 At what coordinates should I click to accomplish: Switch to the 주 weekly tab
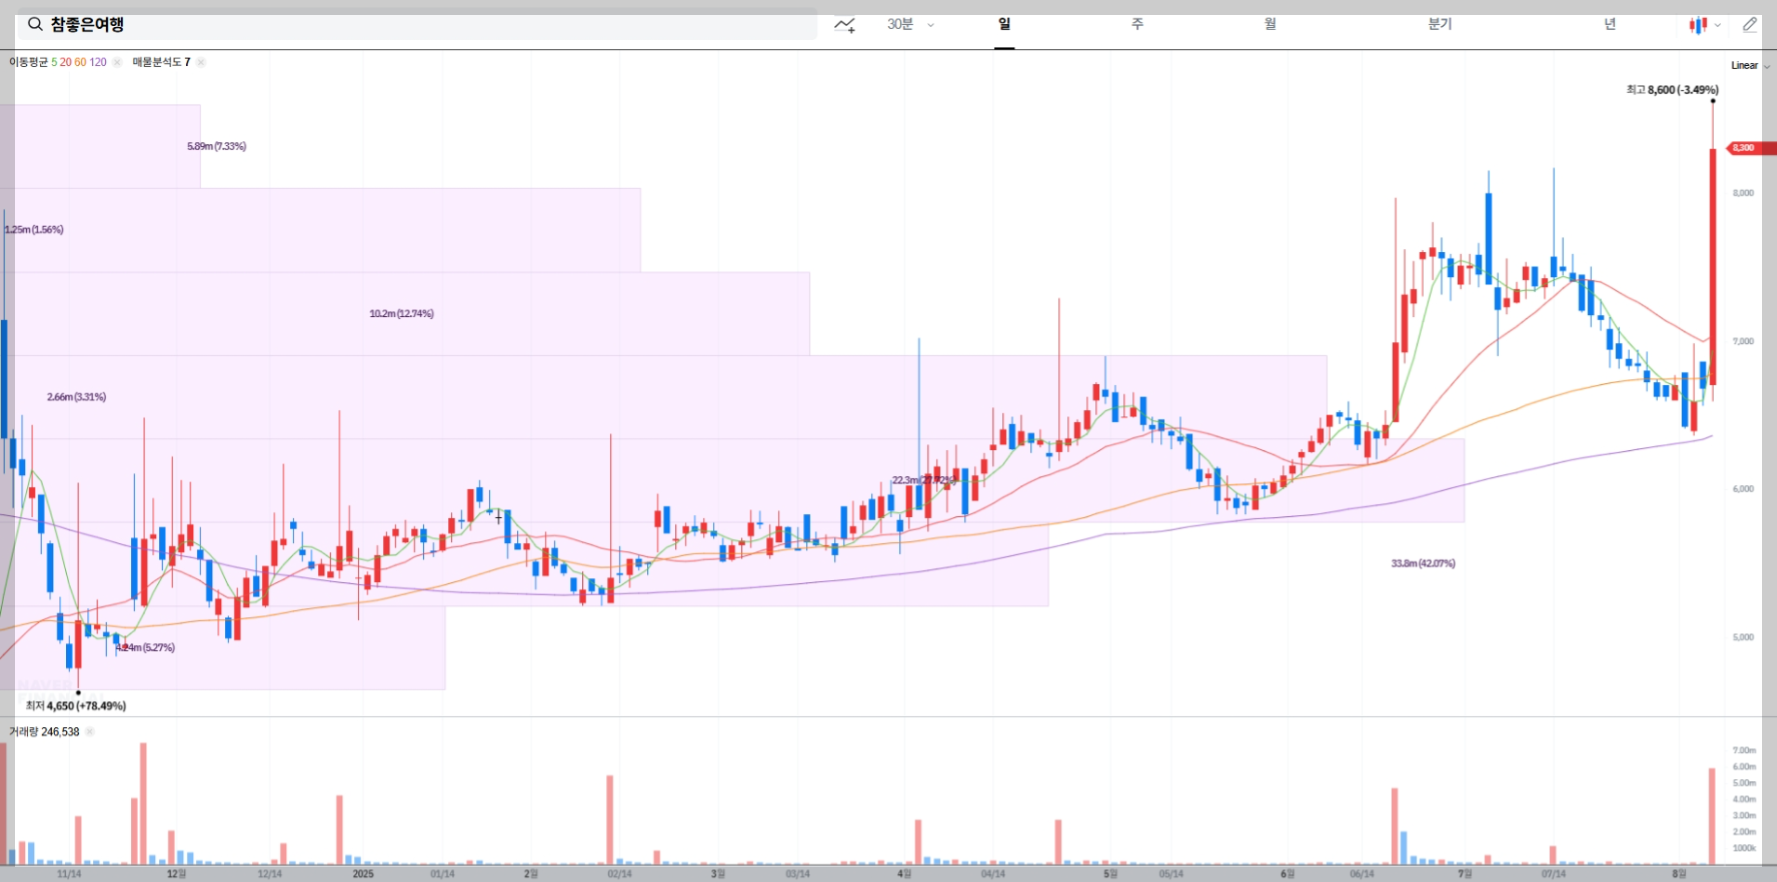click(1137, 24)
